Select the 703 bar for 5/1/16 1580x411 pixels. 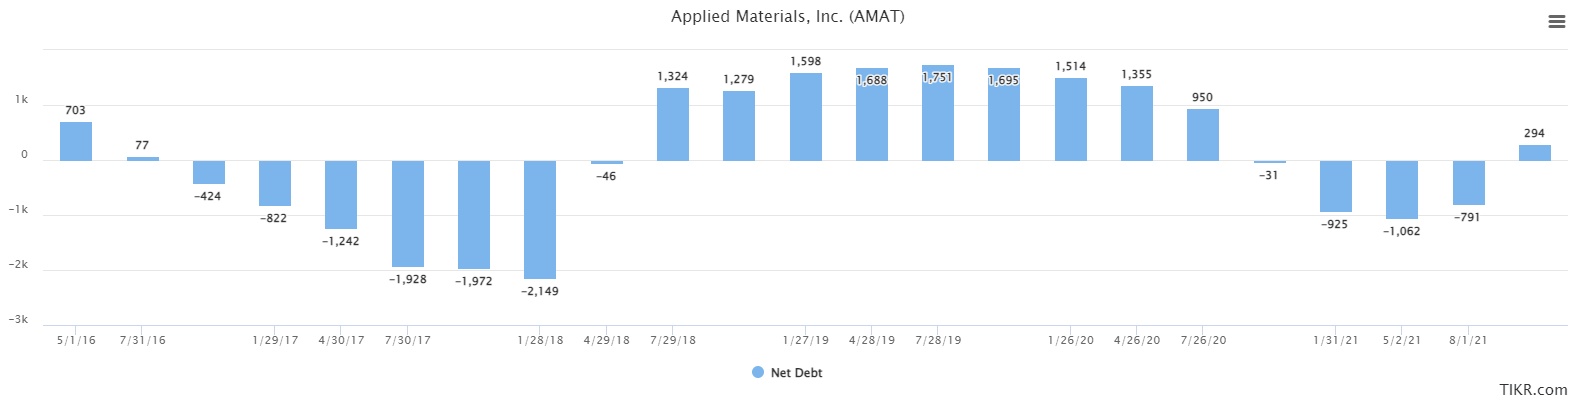76,141
